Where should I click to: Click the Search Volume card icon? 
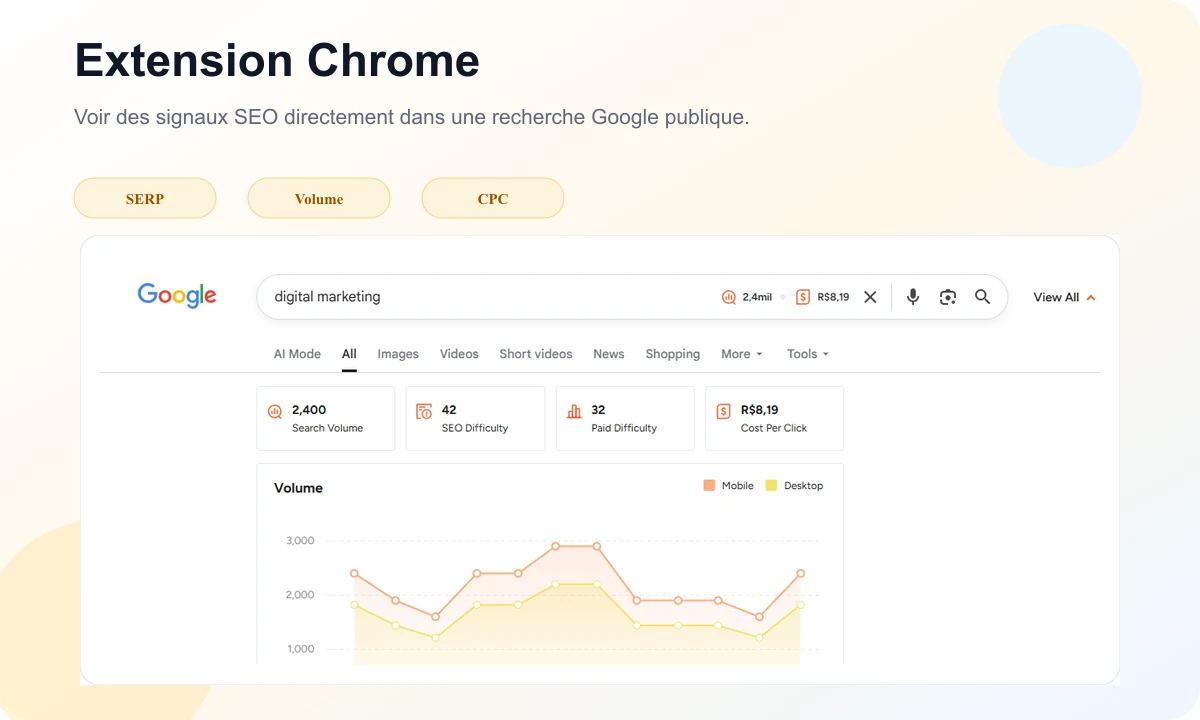pos(275,411)
